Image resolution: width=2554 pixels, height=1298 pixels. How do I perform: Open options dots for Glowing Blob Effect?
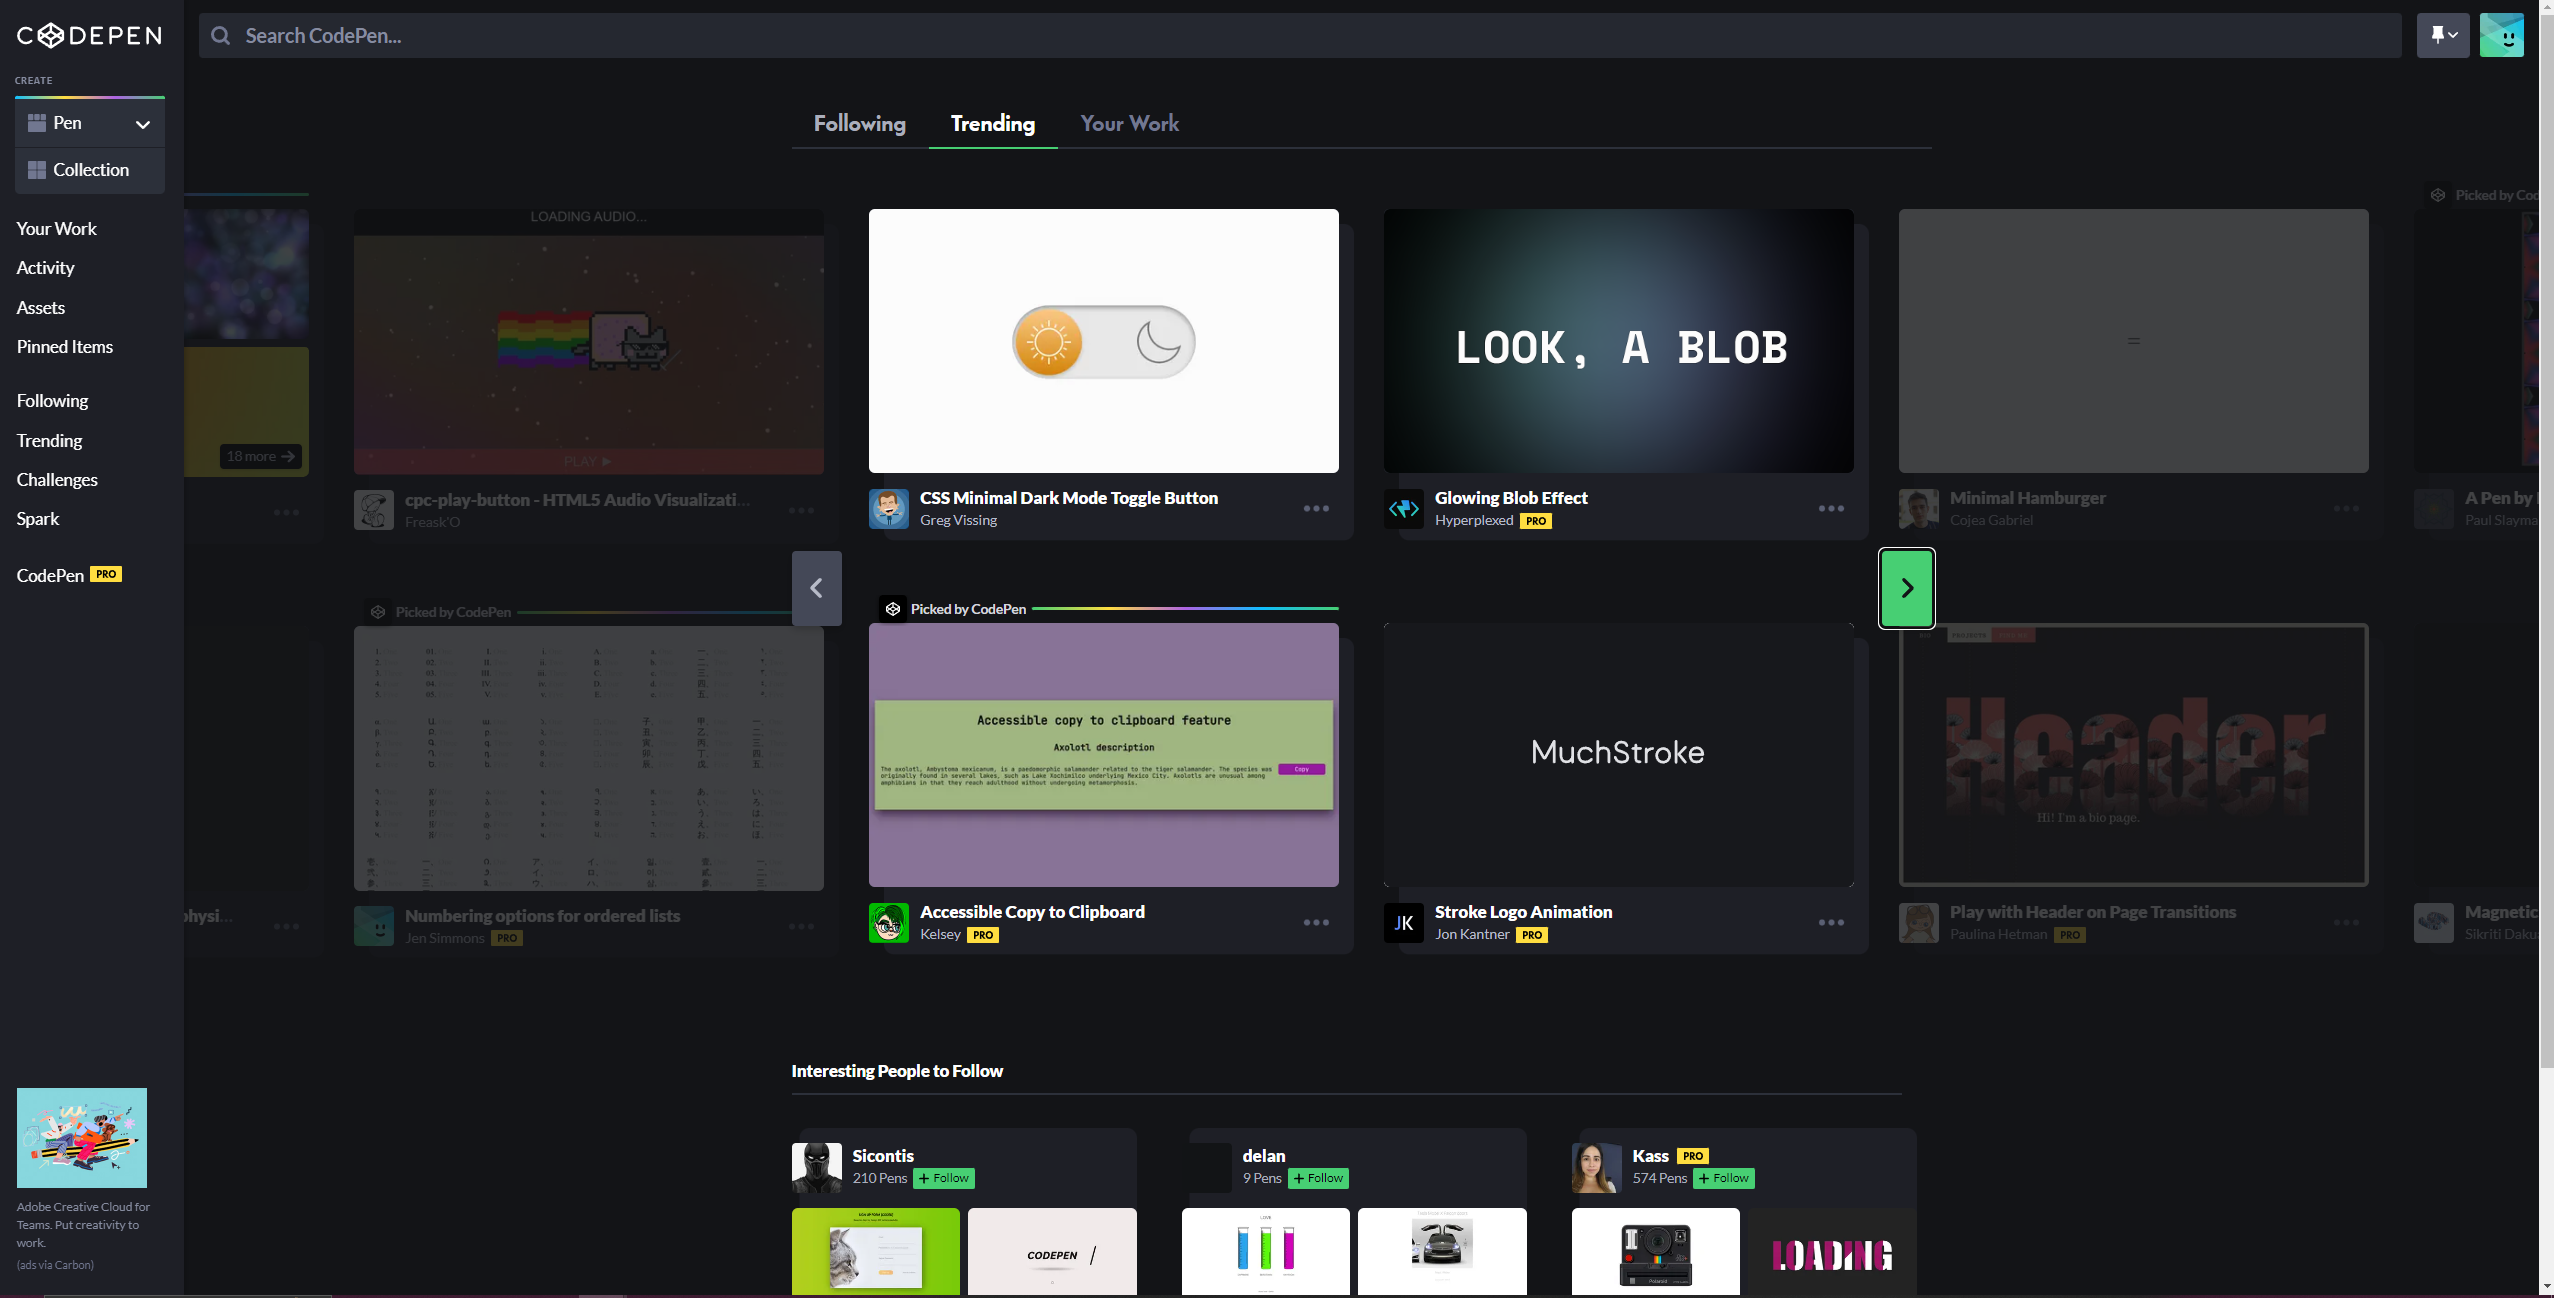click(x=1830, y=509)
